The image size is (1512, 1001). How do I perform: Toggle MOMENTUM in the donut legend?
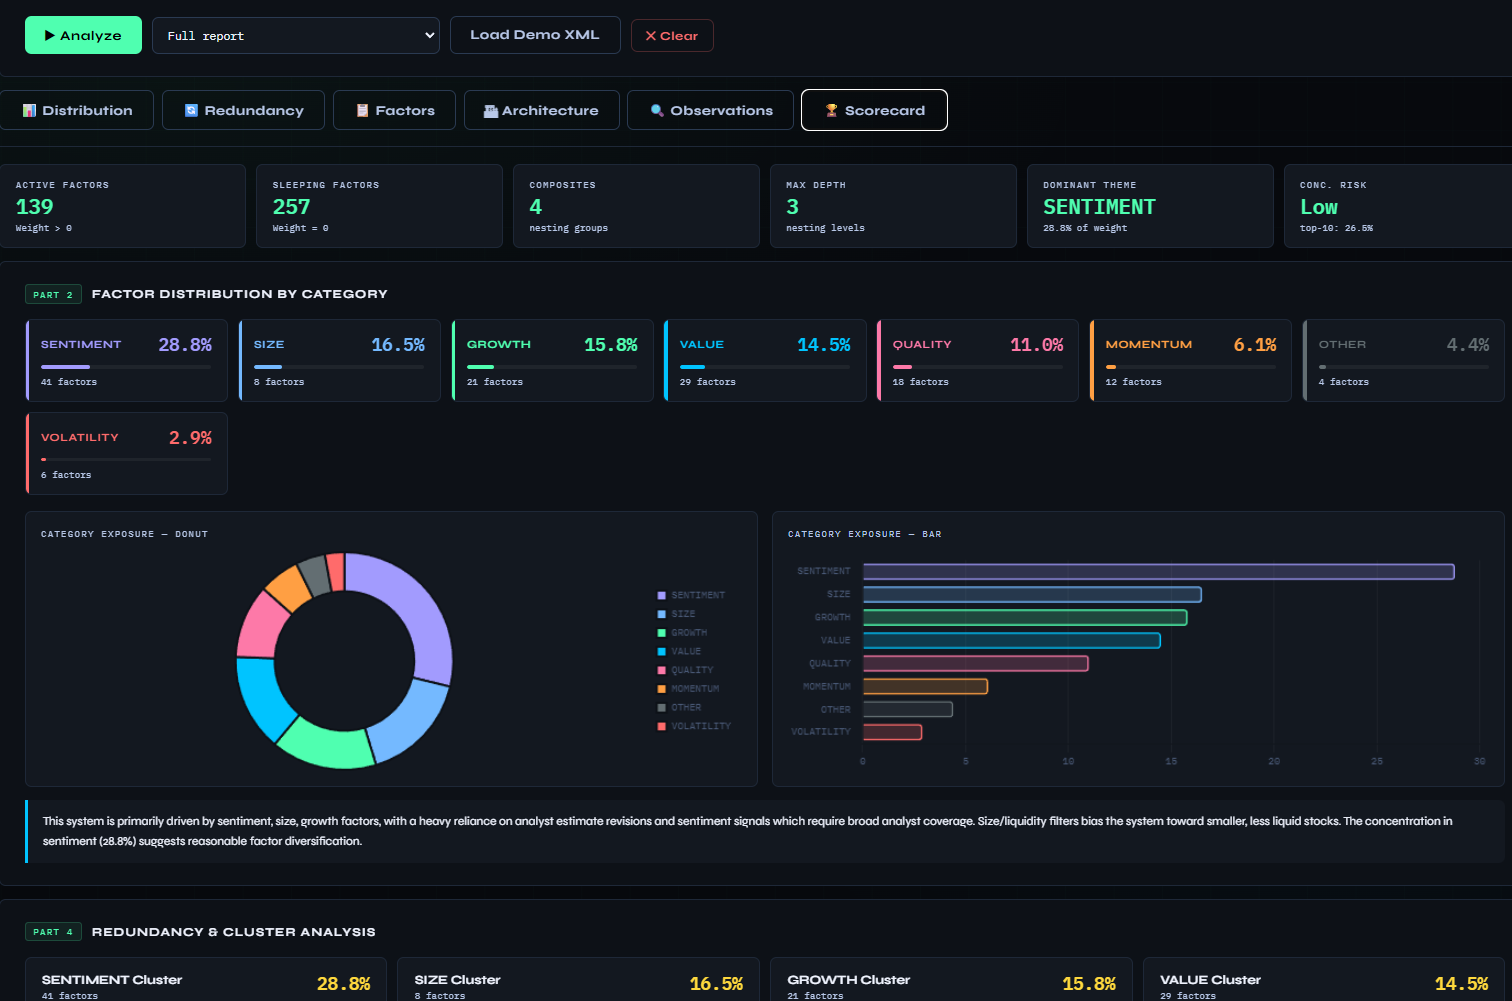tap(694, 689)
